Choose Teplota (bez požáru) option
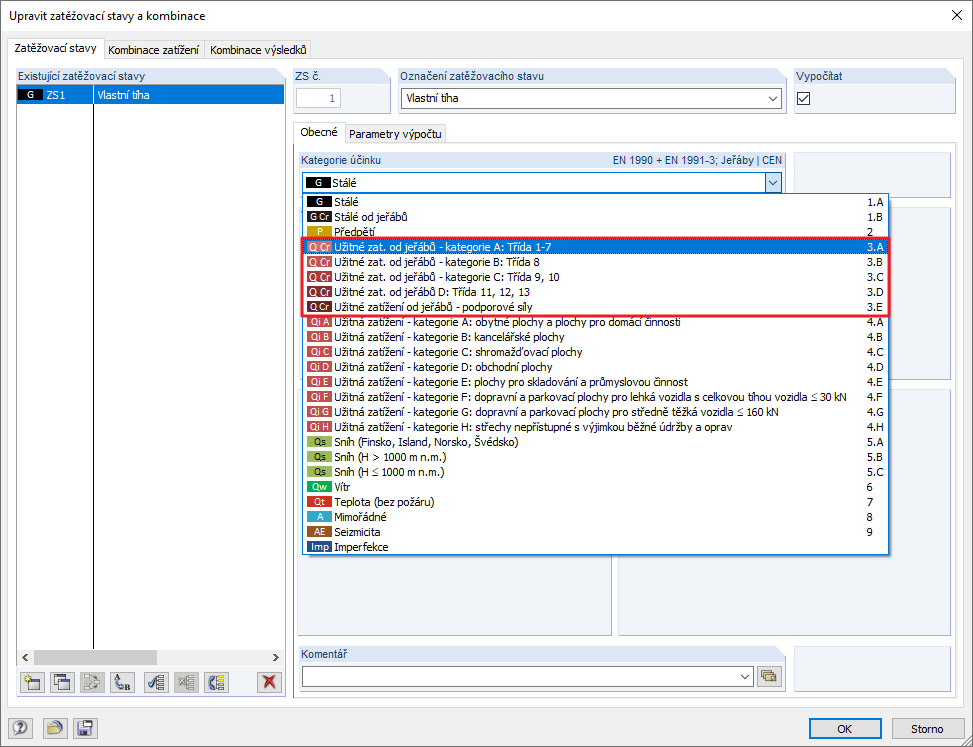The width and height of the screenshot is (973, 747). (596, 502)
